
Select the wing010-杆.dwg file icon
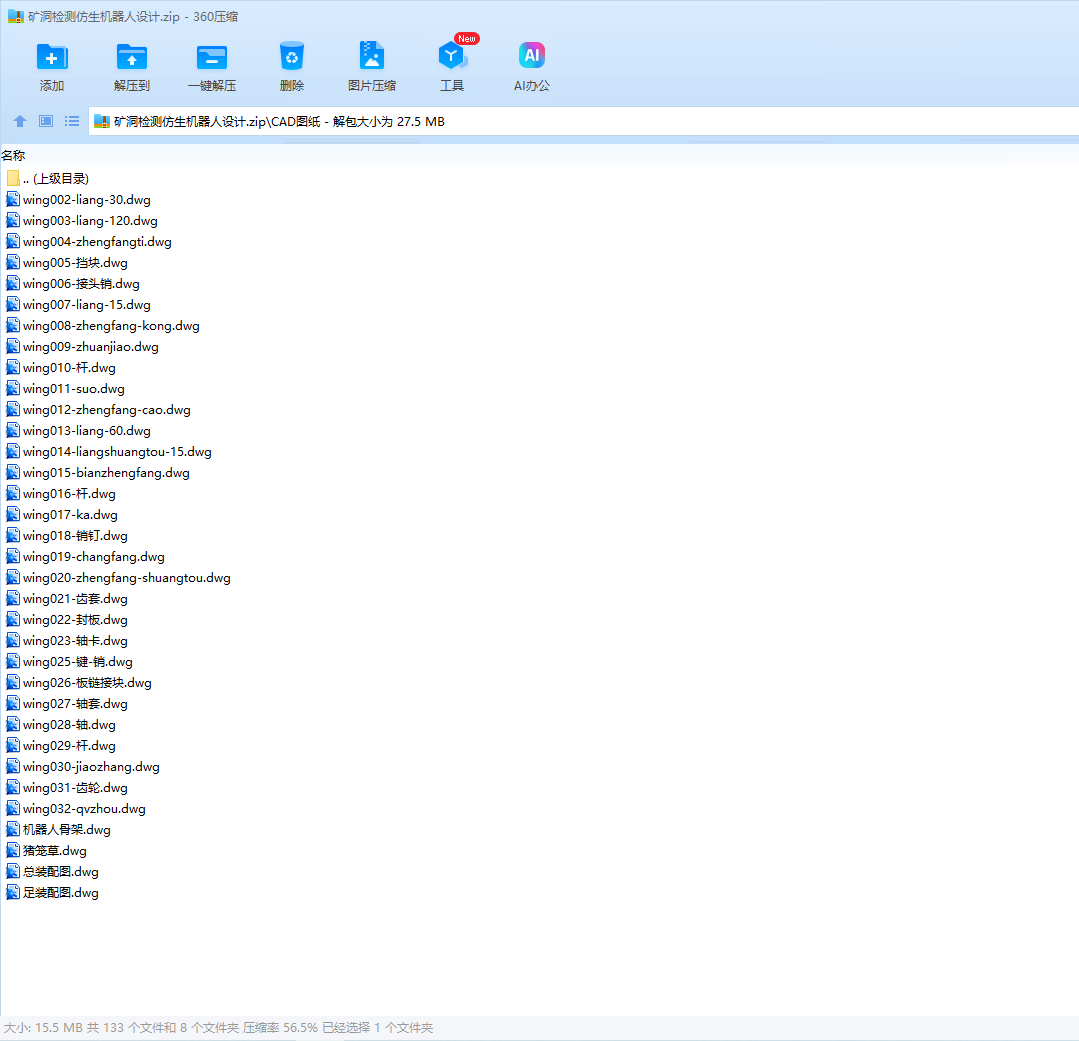click(13, 367)
